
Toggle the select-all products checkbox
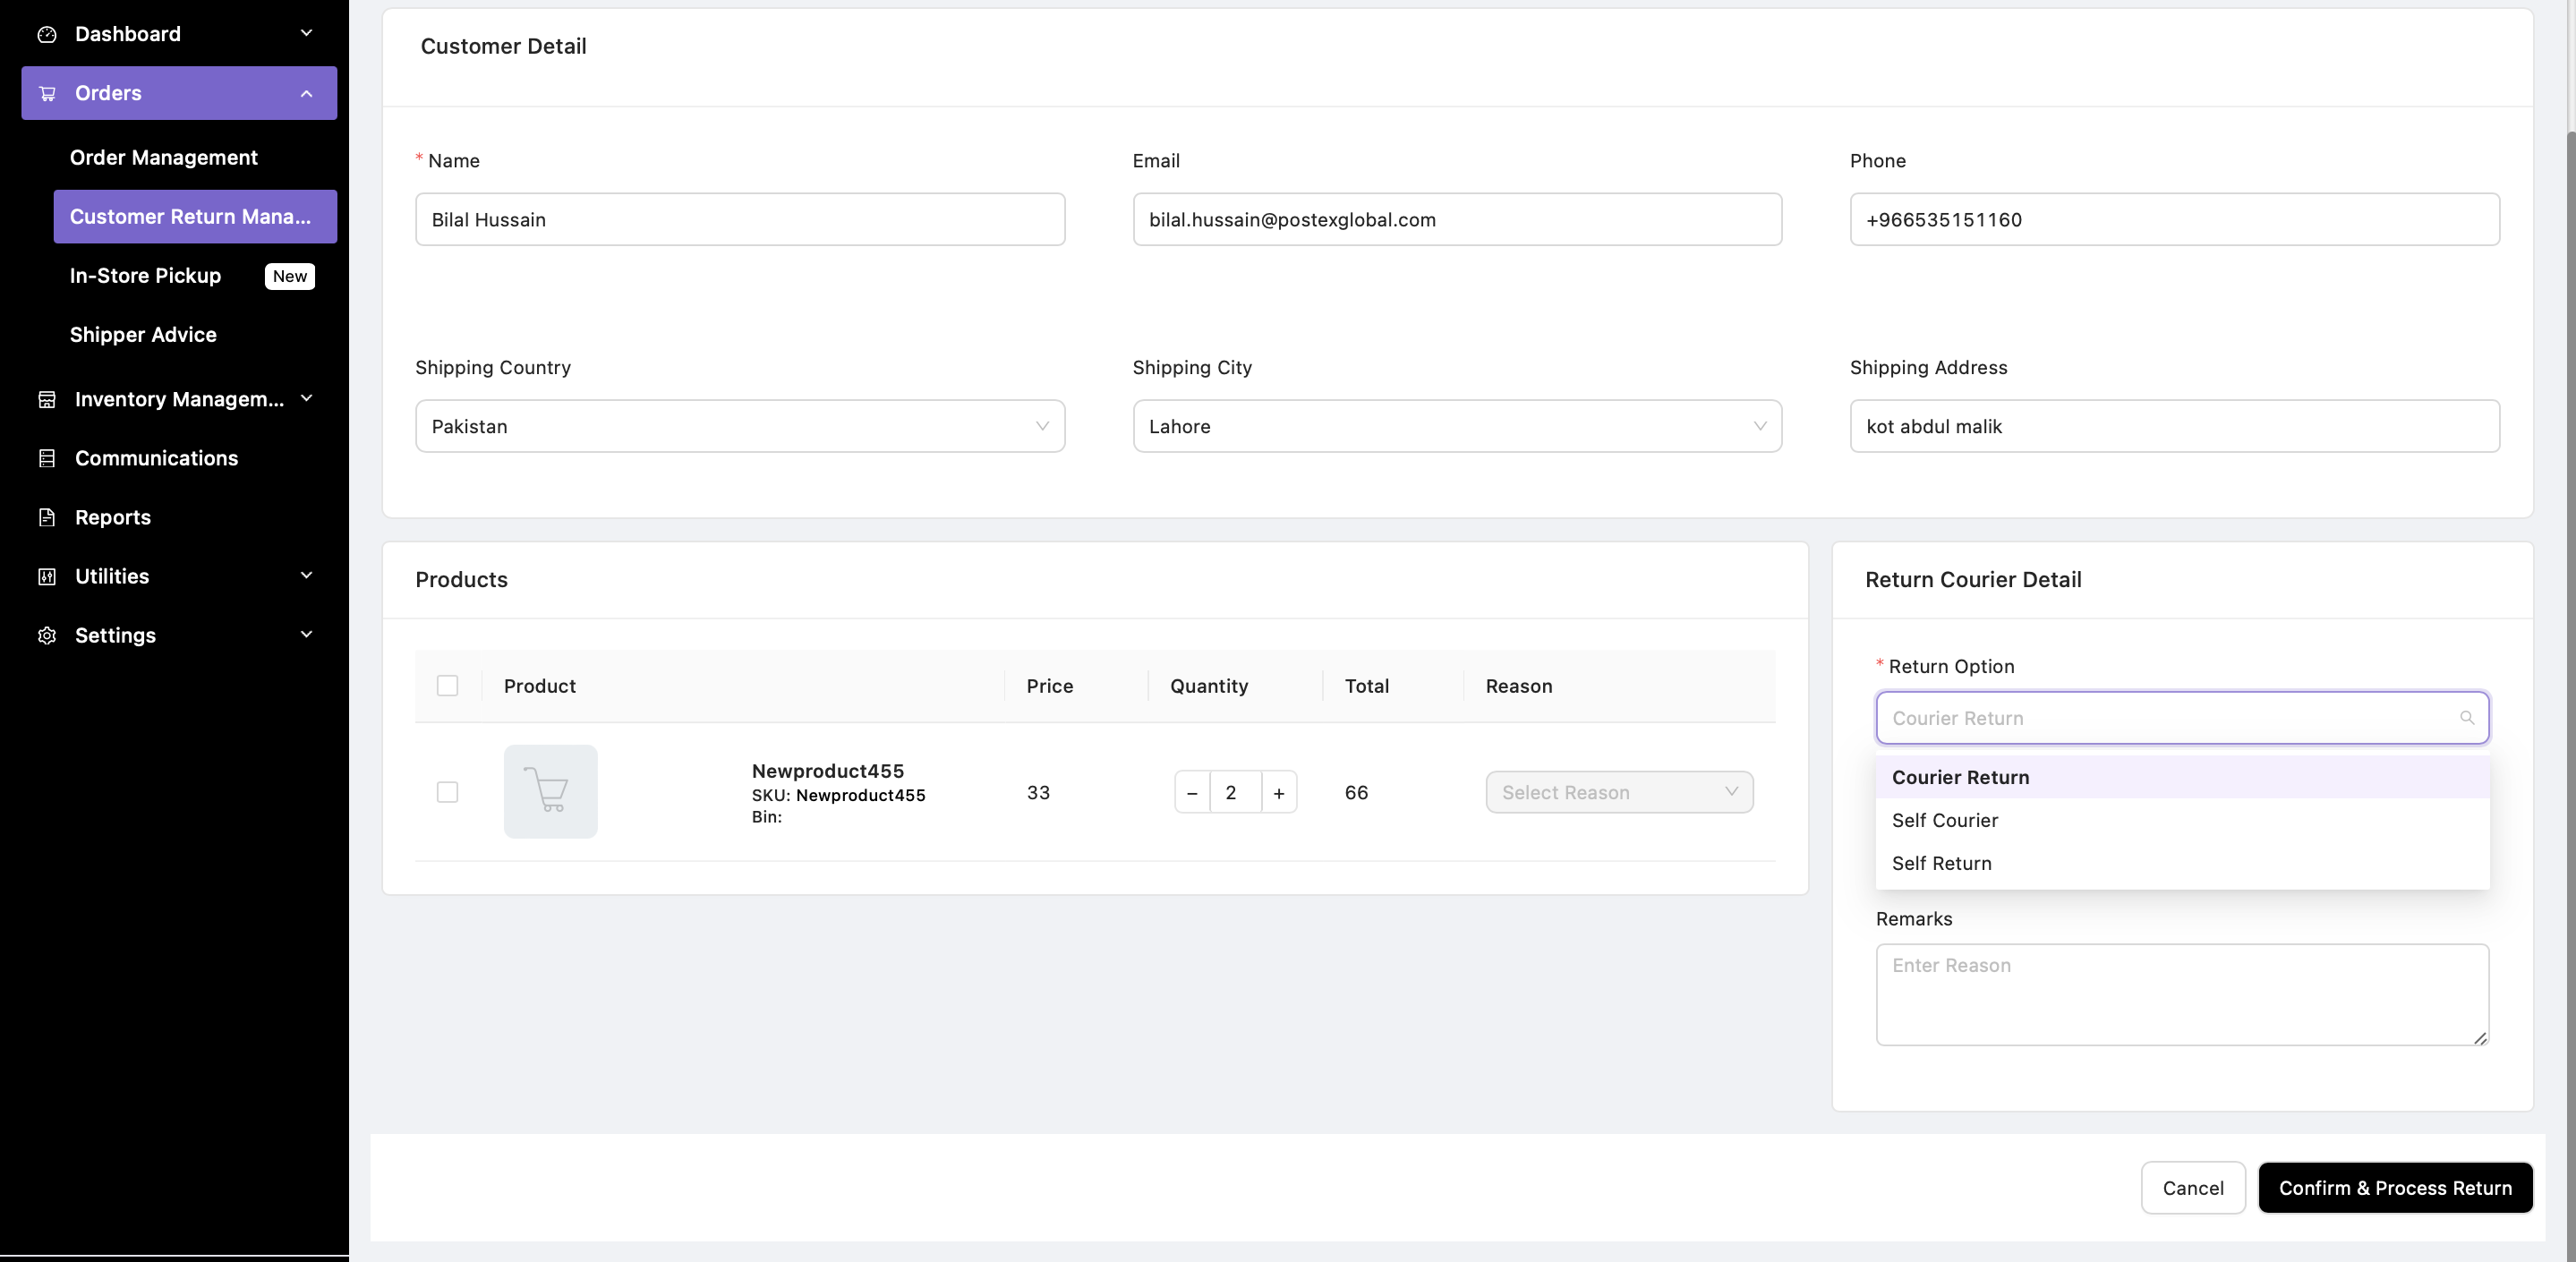[447, 686]
